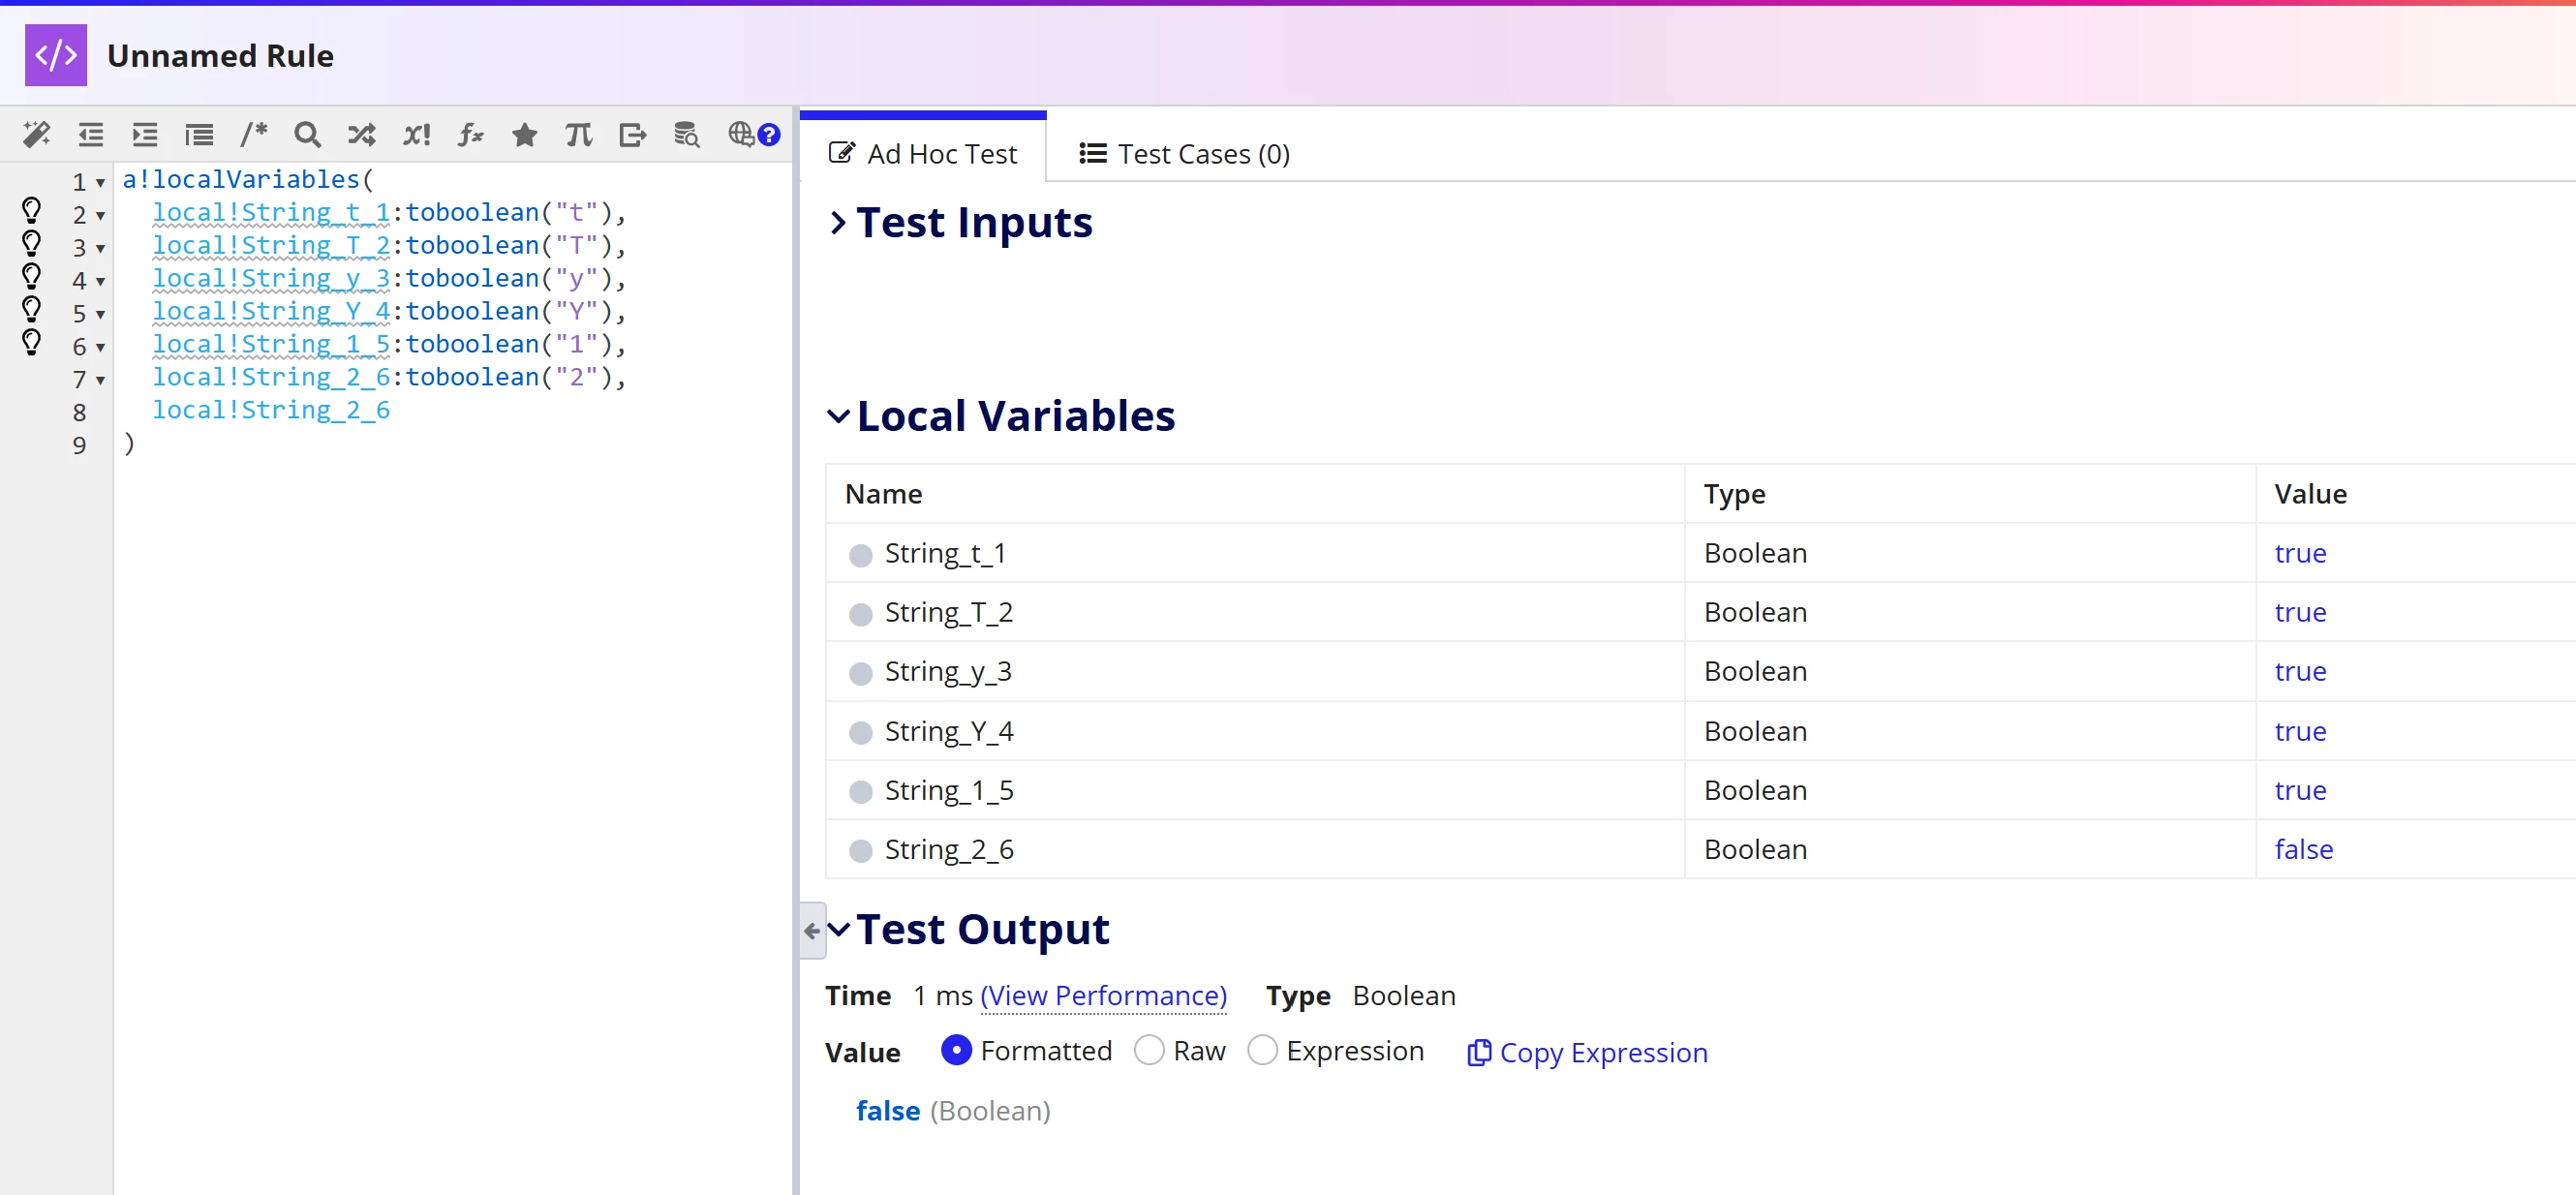The image size is (2576, 1195).
Task: Click the Boolean type of String_y_3
Action: click(1755, 671)
